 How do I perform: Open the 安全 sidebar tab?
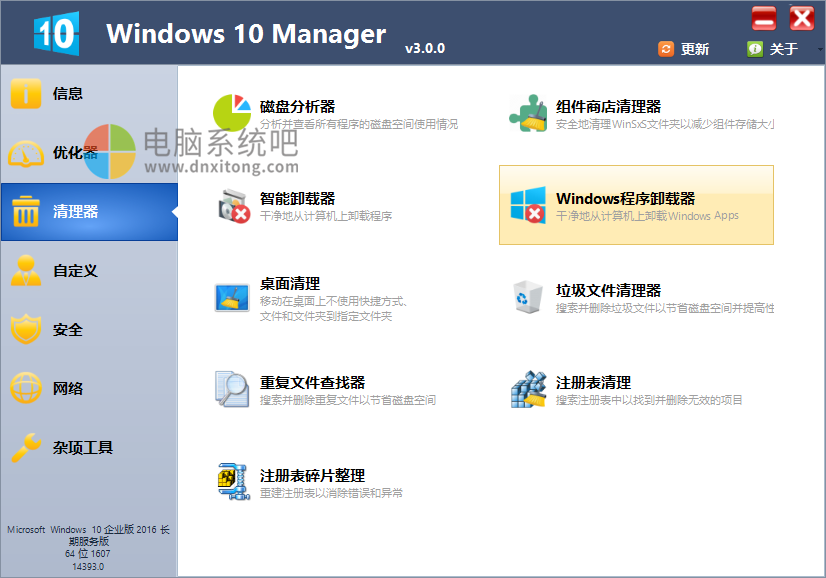[89, 330]
